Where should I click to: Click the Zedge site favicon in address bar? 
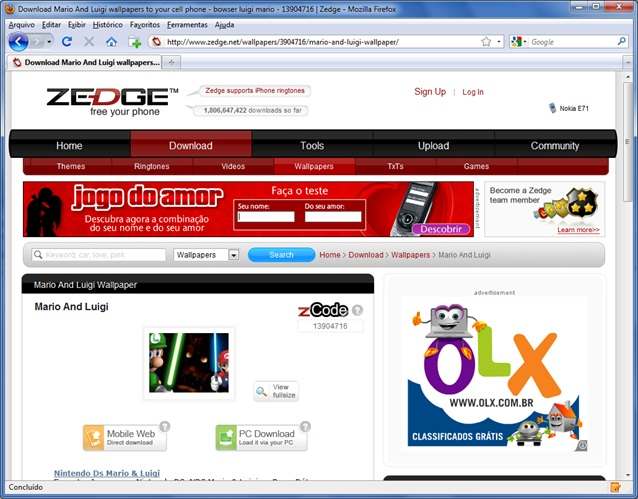pos(157,42)
